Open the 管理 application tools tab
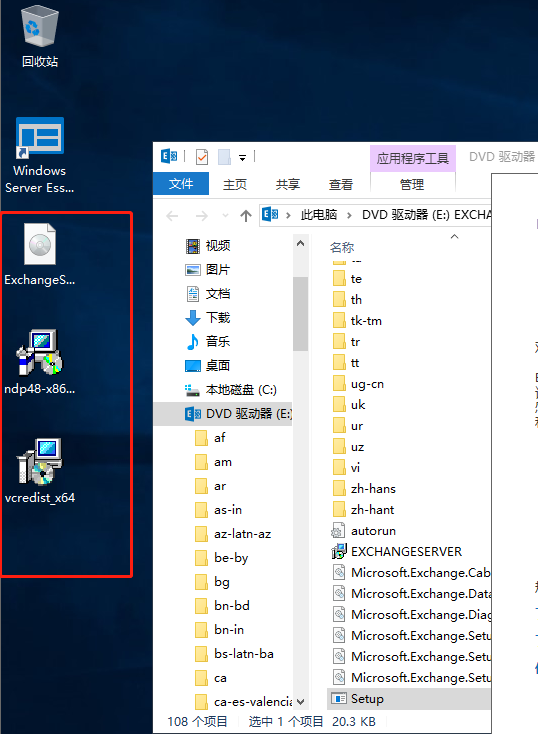Viewport: 538px width, 734px height. pyautogui.click(x=412, y=184)
